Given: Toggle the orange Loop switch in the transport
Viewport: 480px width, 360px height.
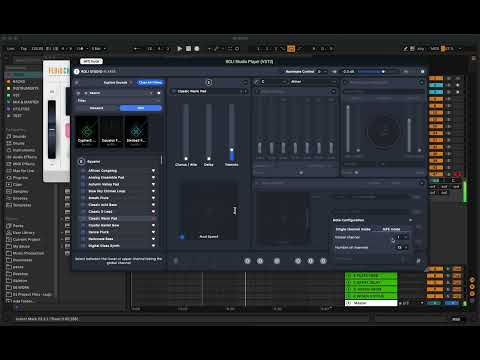Looking at the screenshot, I should tap(291, 49).
